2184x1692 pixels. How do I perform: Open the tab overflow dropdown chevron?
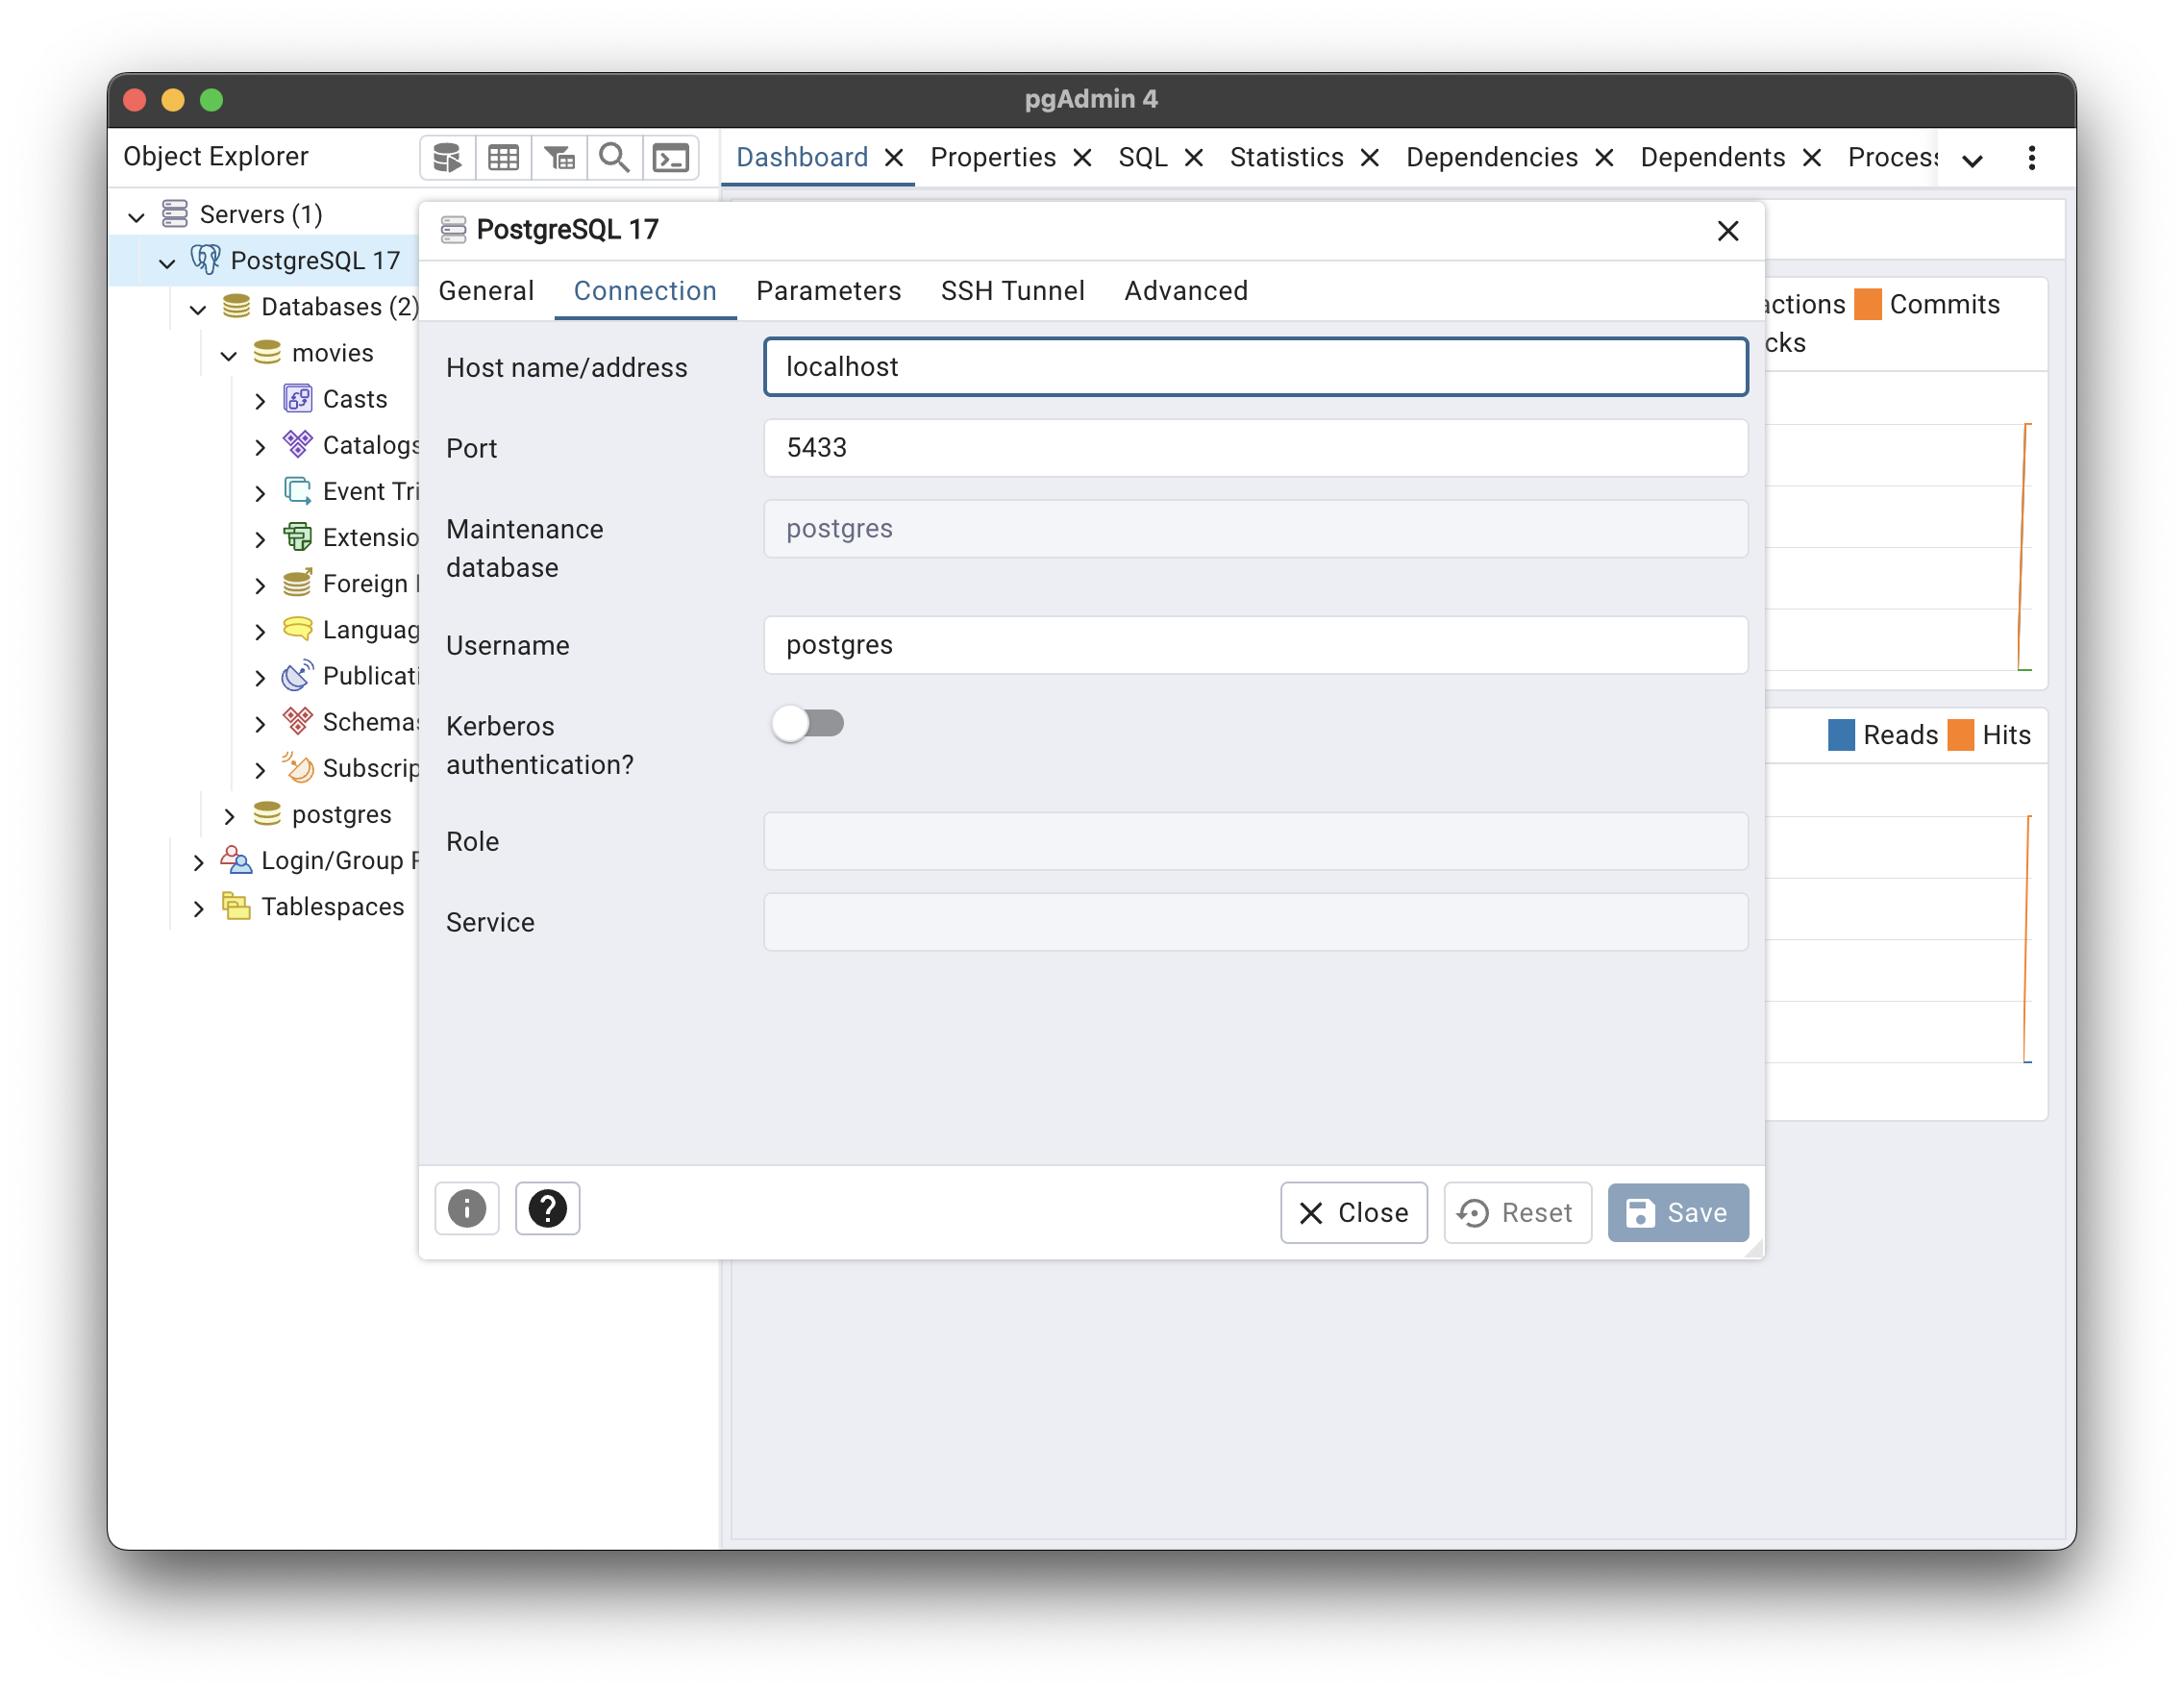tap(1972, 160)
